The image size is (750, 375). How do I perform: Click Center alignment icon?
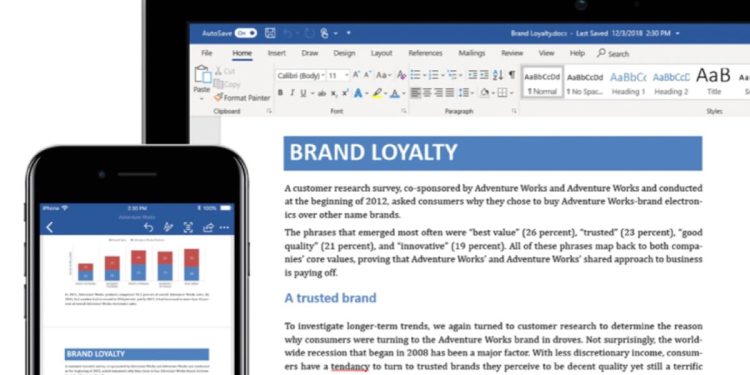coord(427,93)
